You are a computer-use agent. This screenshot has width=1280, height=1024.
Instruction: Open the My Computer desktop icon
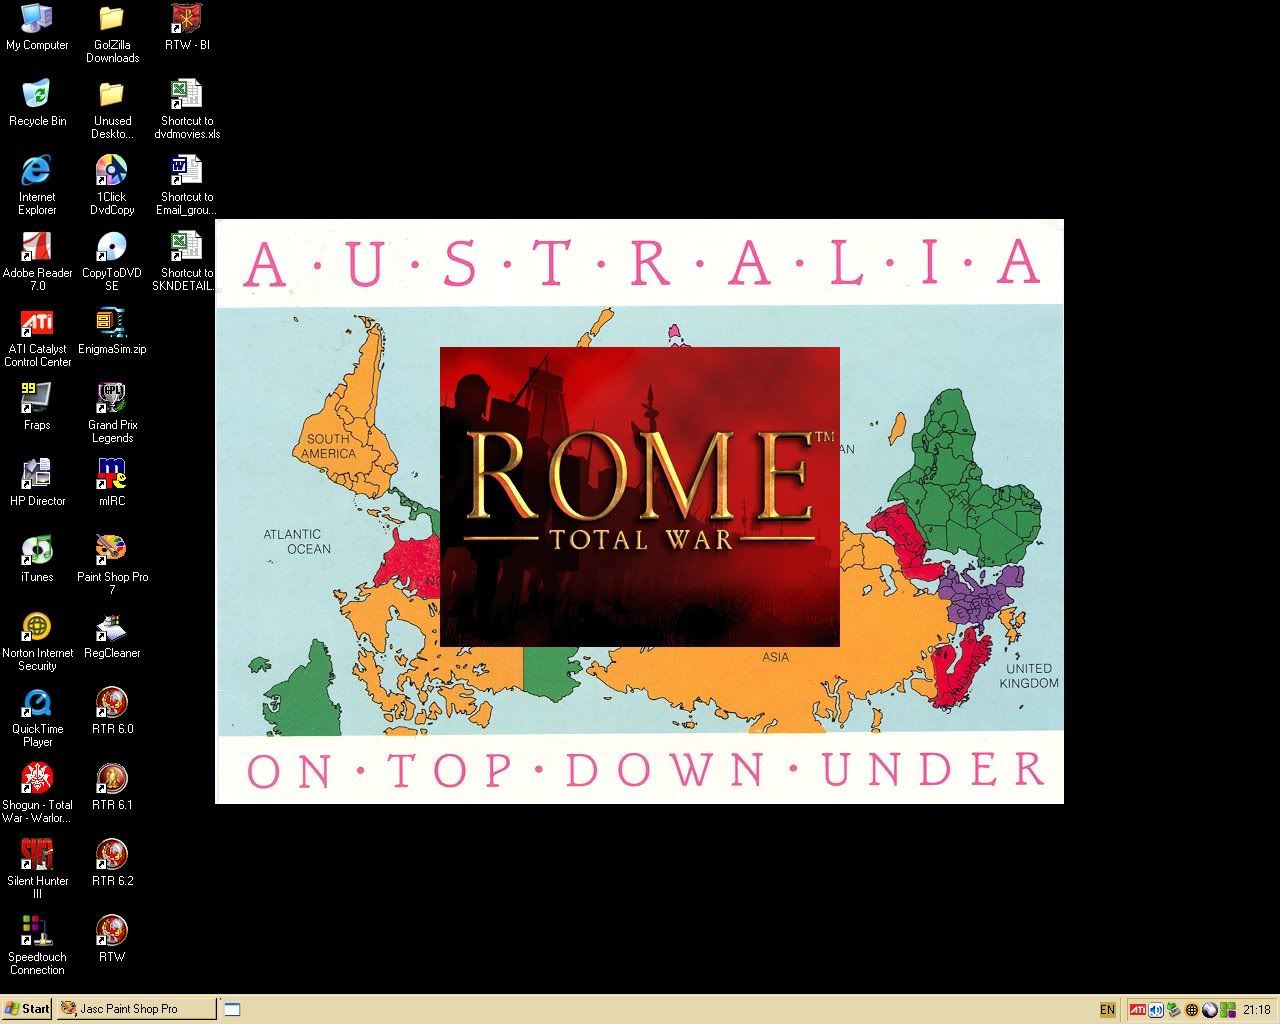pyautogui.click(x=37, y=19)
